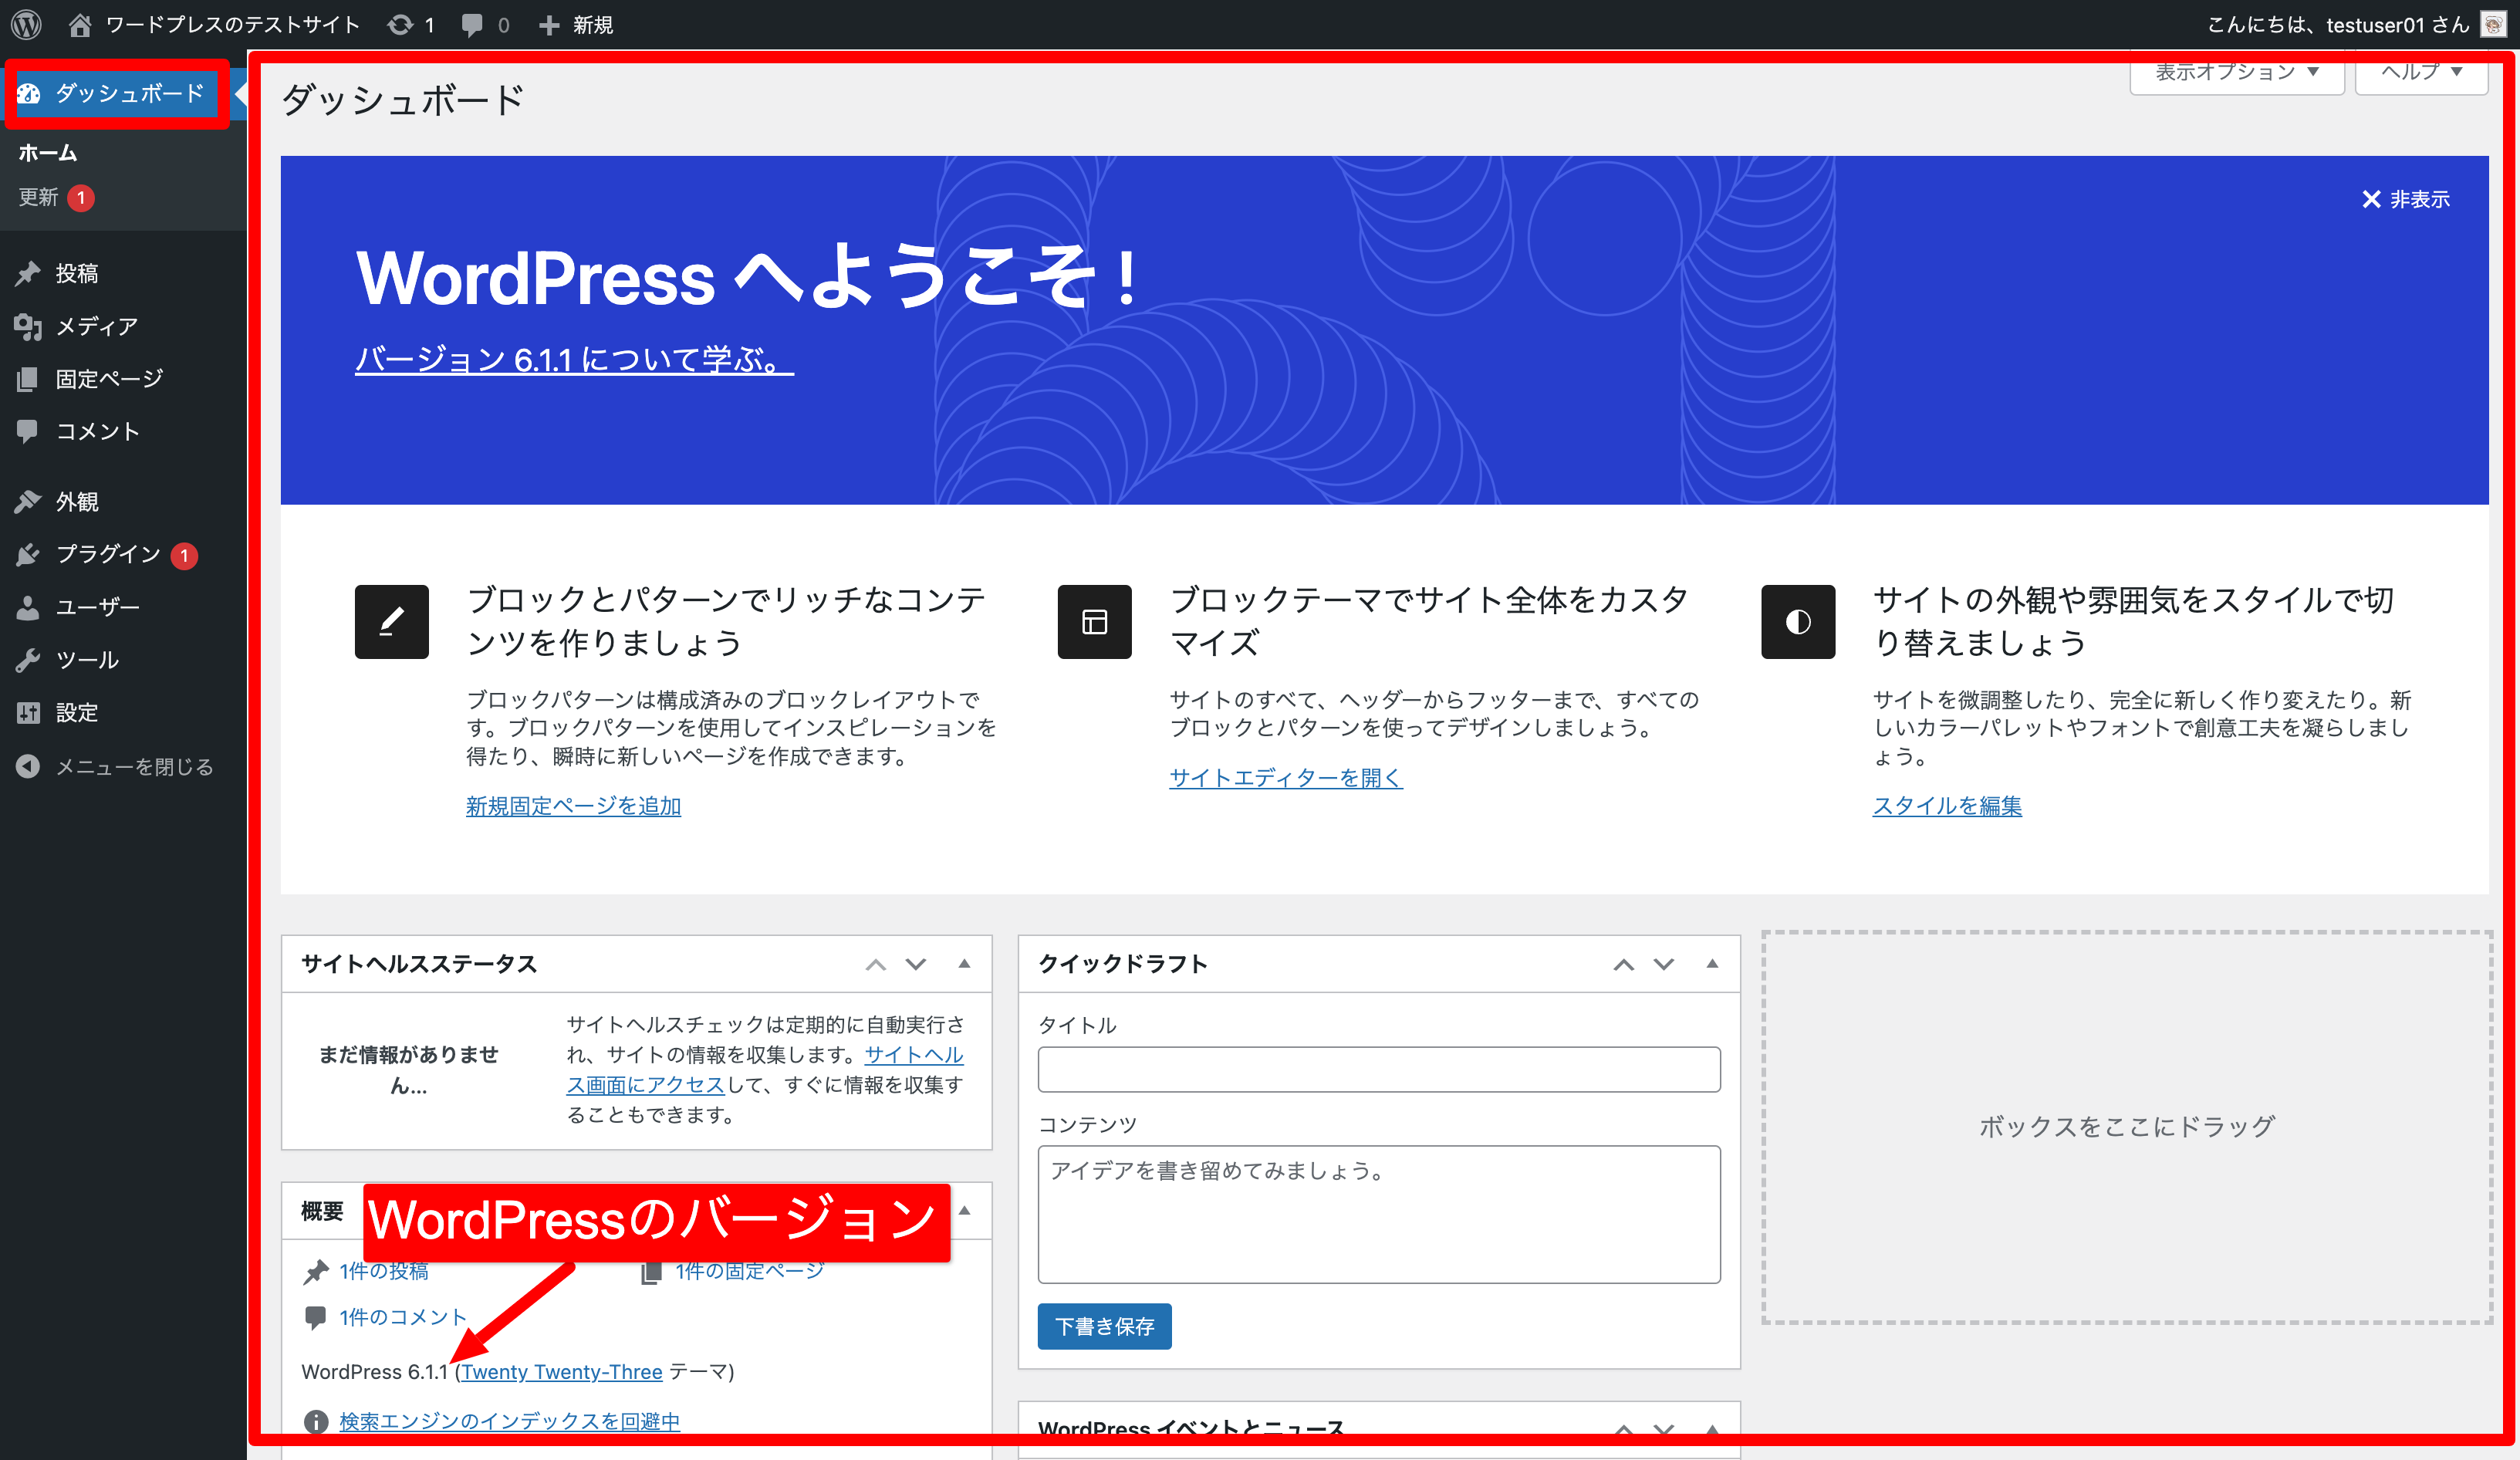The height and width of the screenshot is (1460, 2520).
Task: Click the メディア library icon
Action: (28, 326)
